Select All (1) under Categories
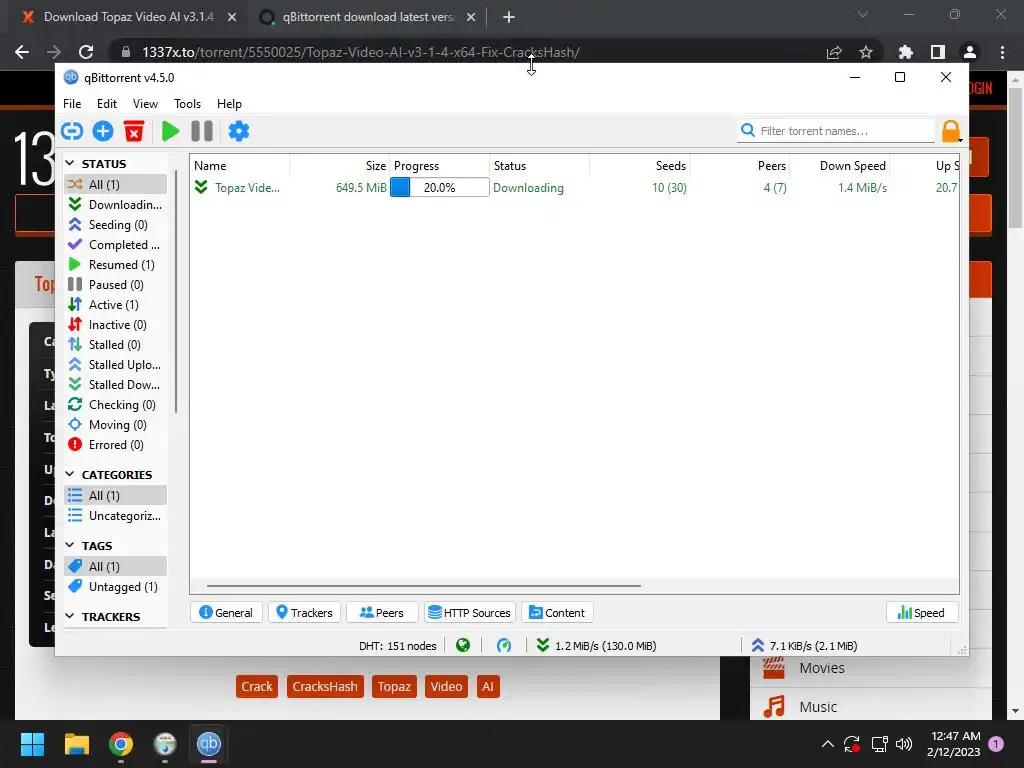 116,496
